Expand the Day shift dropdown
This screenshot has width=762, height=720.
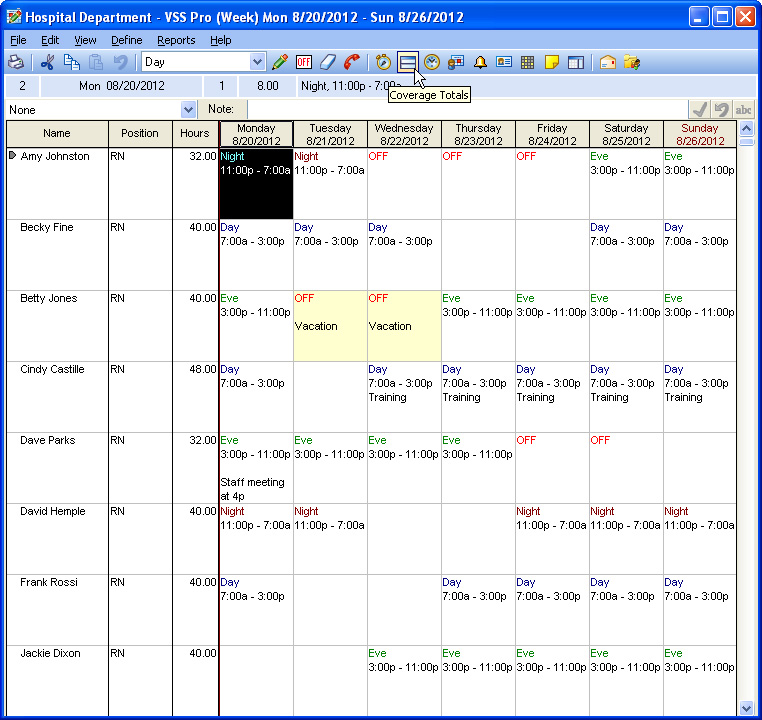click(257, 62)
